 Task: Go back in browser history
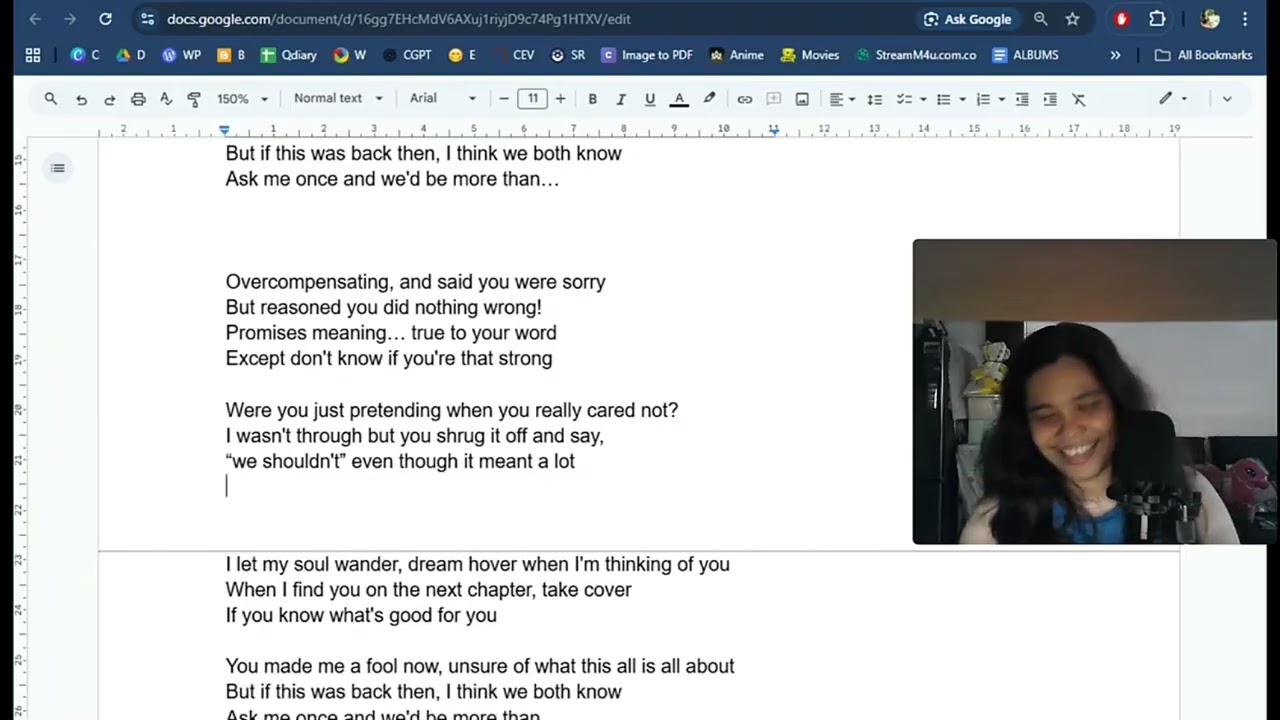[35, 19]
